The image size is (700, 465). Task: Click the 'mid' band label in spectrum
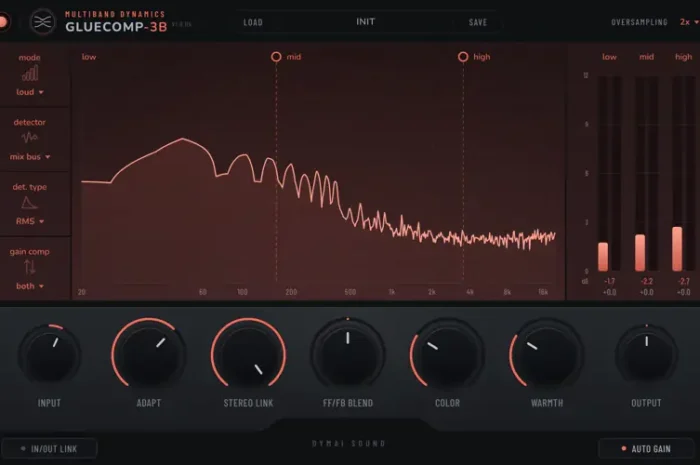[x=294, y=57]
